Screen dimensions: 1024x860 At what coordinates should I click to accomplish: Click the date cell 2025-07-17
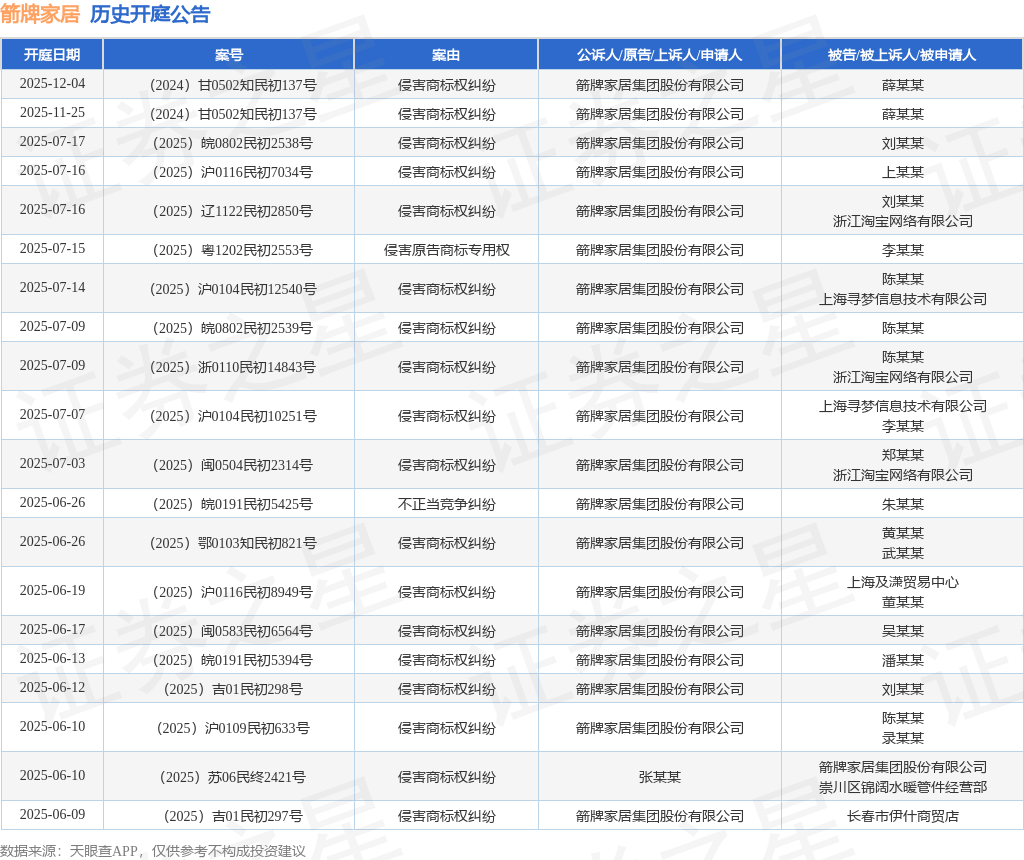coord(52,142)
